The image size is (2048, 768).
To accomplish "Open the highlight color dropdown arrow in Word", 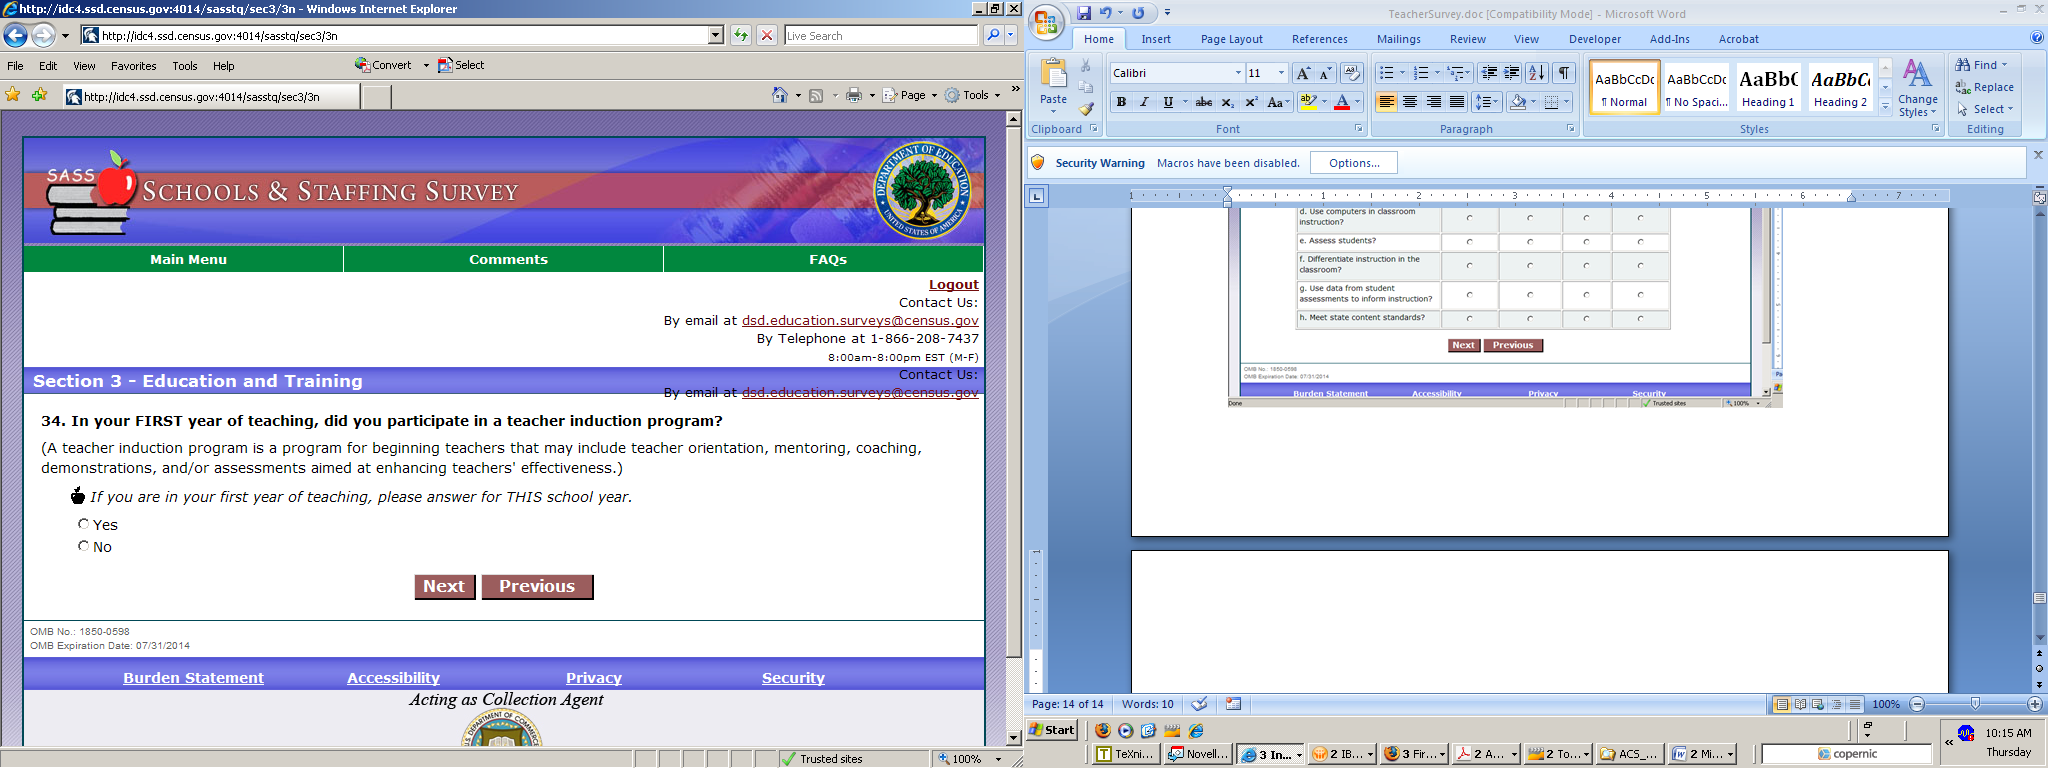I will (1324, 102).
